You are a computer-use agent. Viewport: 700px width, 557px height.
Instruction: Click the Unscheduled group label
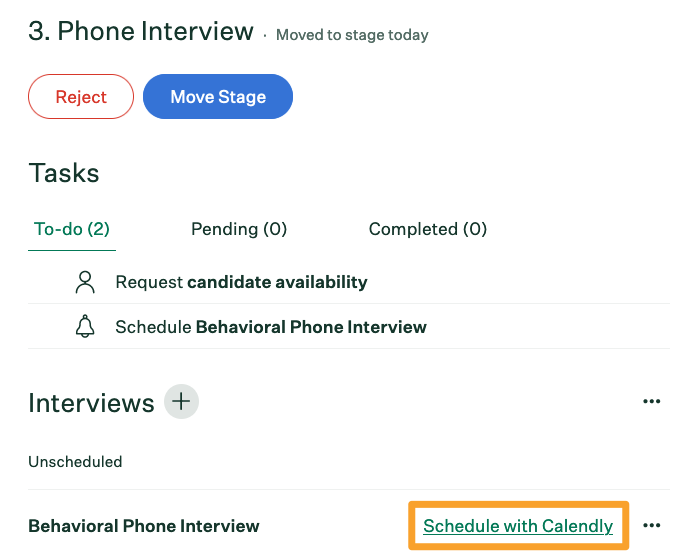click(x=75, y=462)
